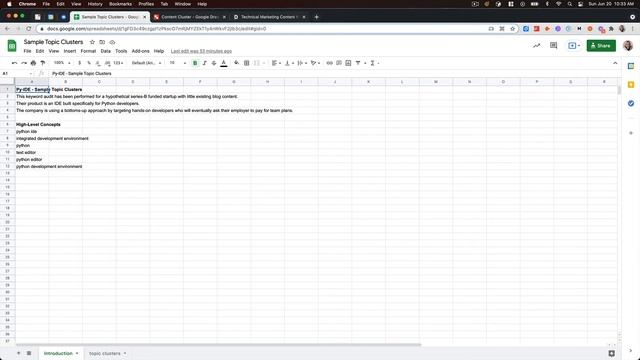This screenshot has height=360, width=640.
Task: Create a filter with the funnel icon
Action: pos(358,63)
